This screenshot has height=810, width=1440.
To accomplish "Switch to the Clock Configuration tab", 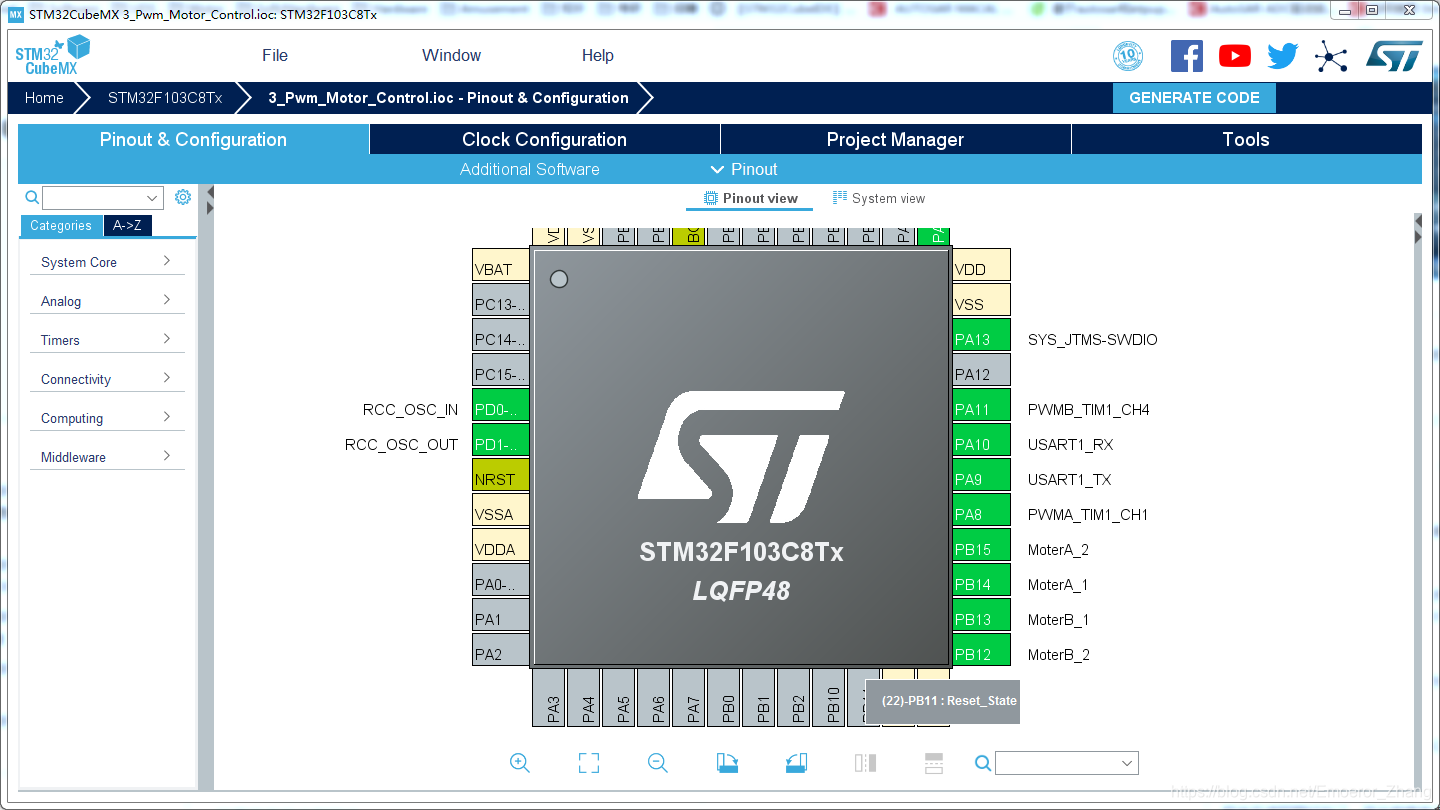I will [x=545, y=139].
